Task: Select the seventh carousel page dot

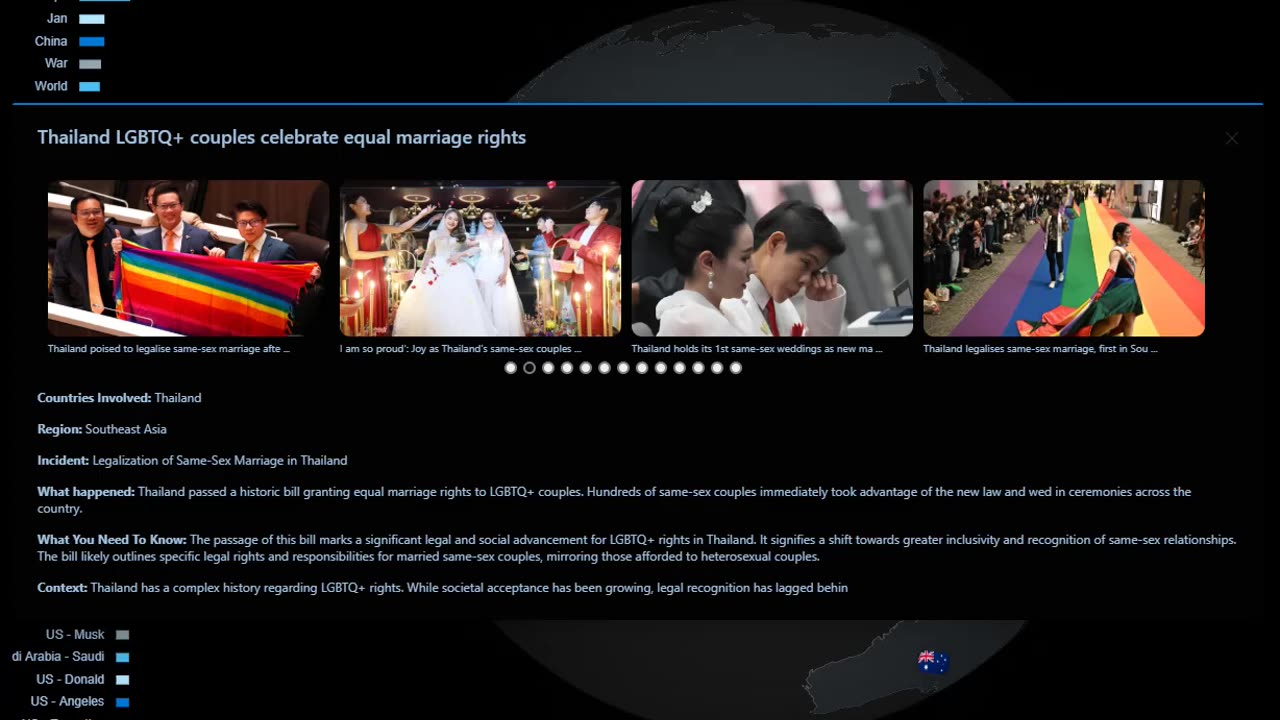Action: pyautogui.click(x=623, y=368)
